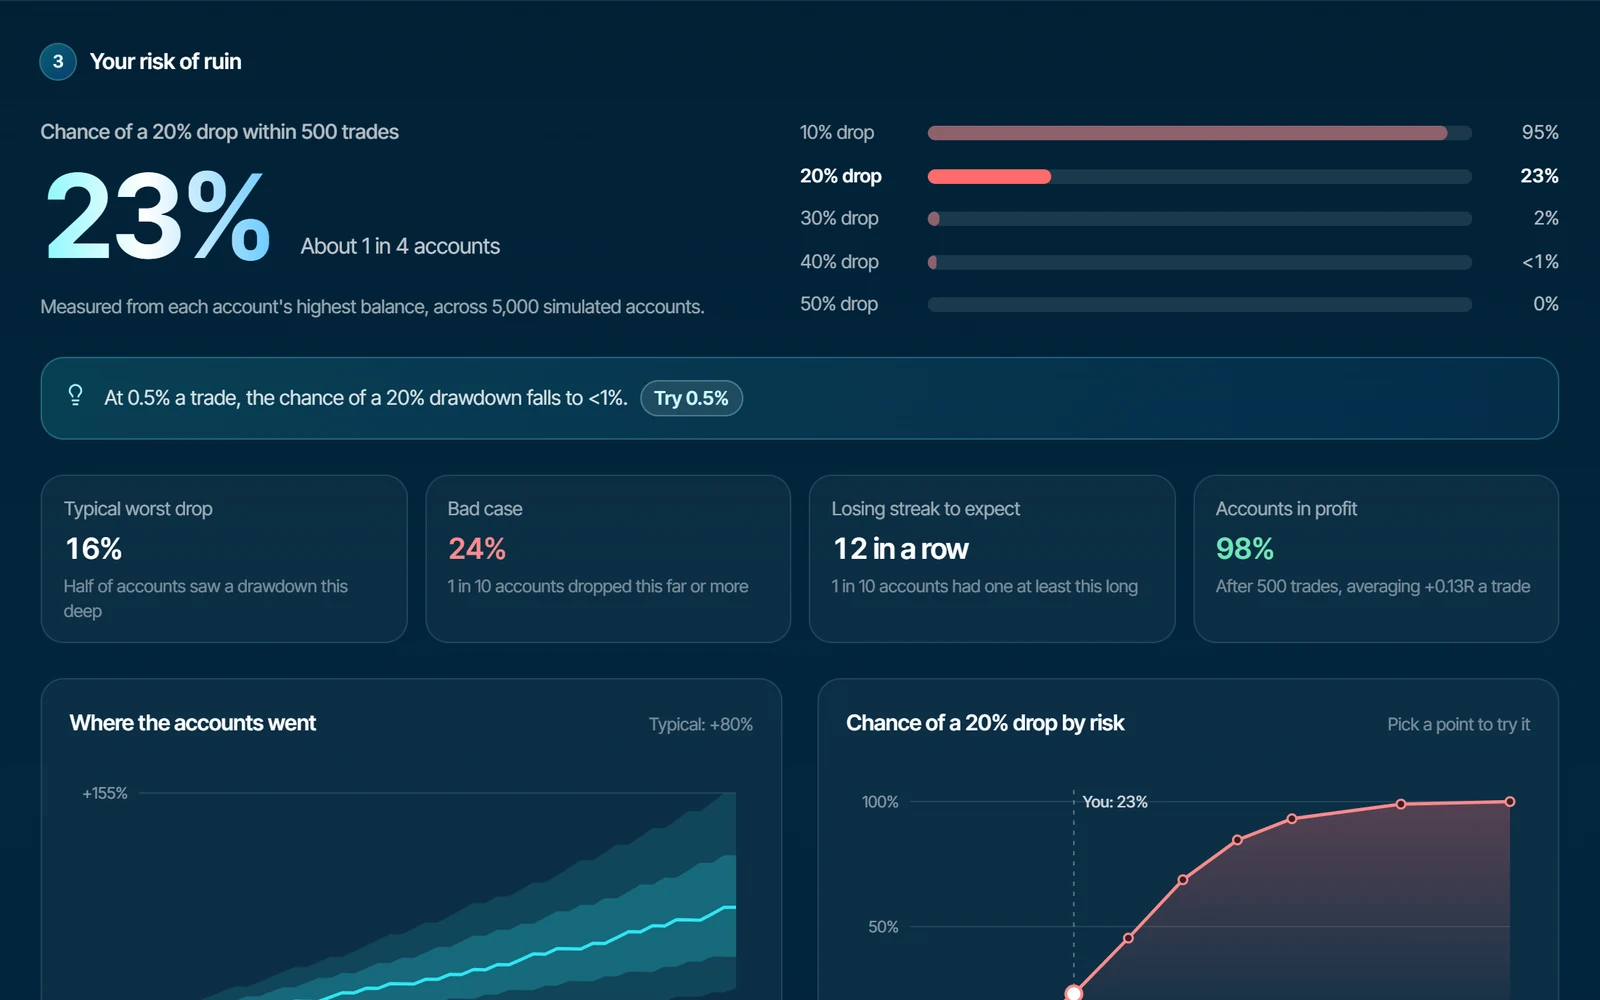1600x1000 pixels.
Task: Click the 95% value for 10% drop
Action: [1540, 133]
